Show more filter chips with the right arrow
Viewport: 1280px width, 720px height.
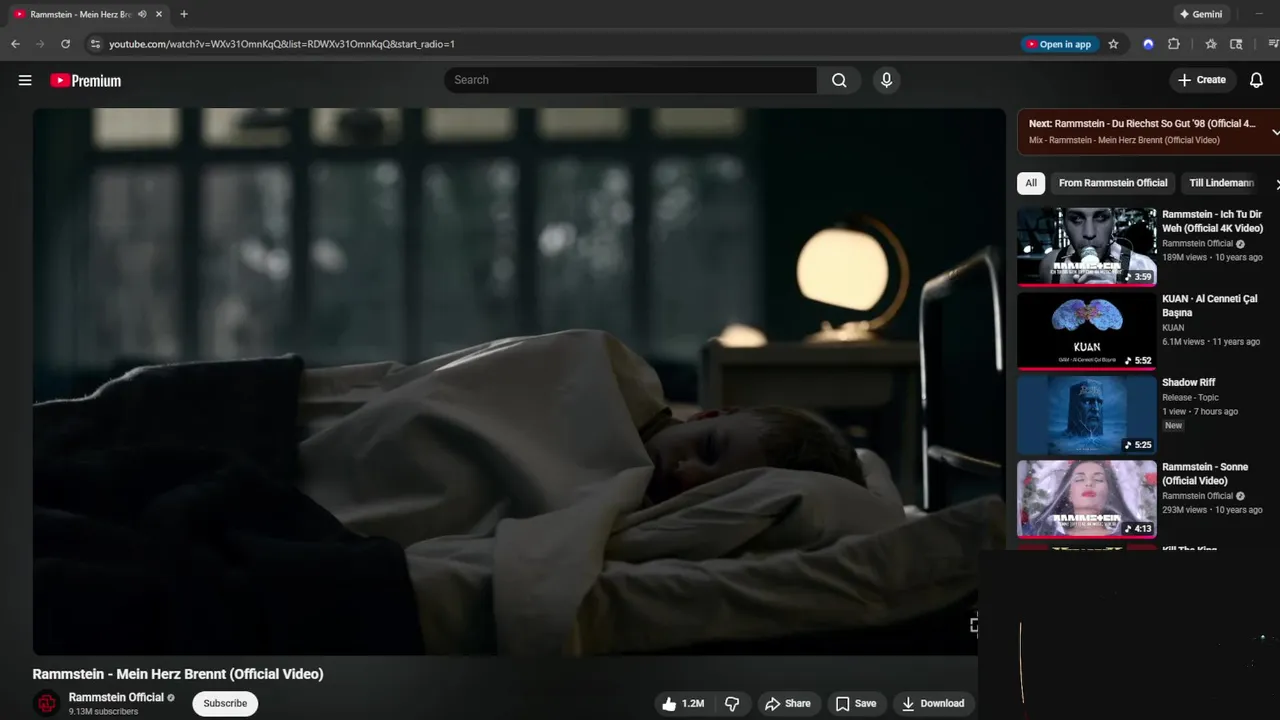tap(1276, 184)
